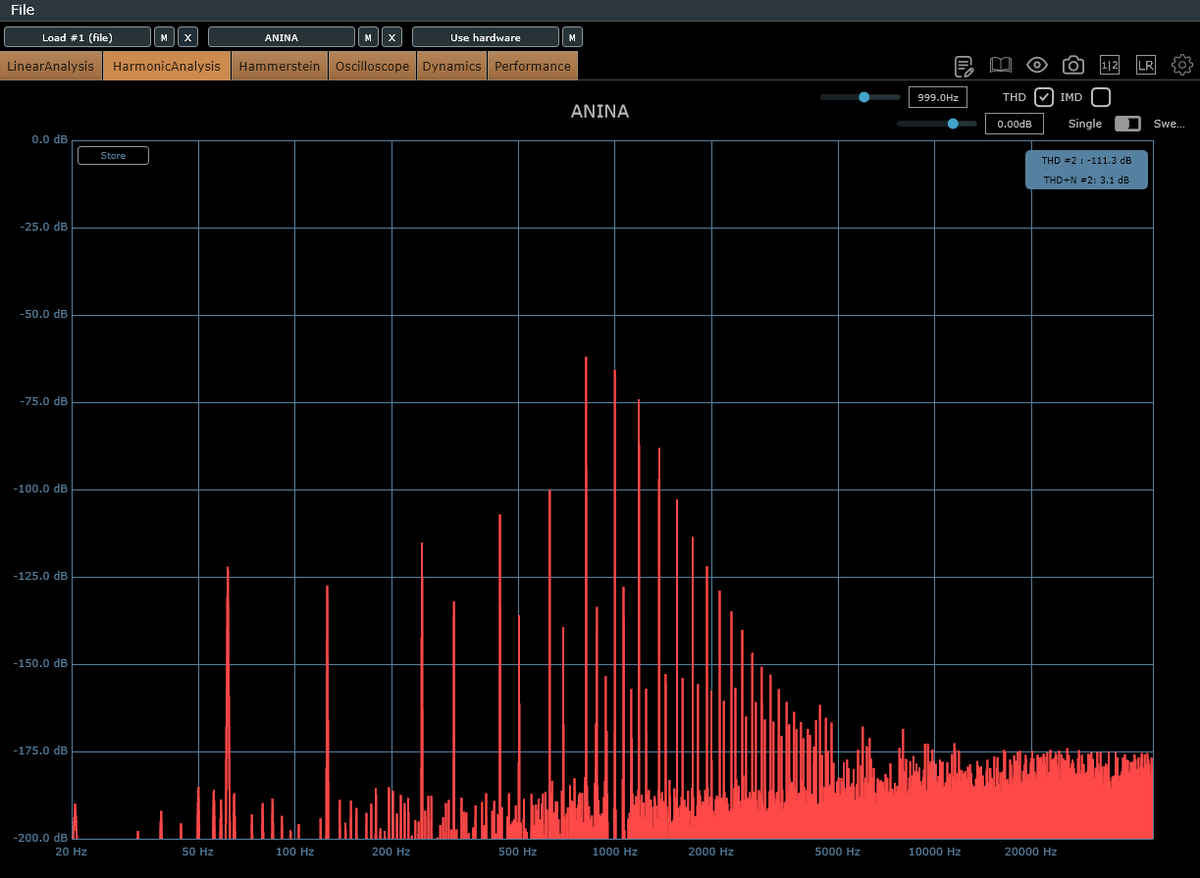Click the 1000 Hz axis label
1200x878 pixels.
point(615,852)
